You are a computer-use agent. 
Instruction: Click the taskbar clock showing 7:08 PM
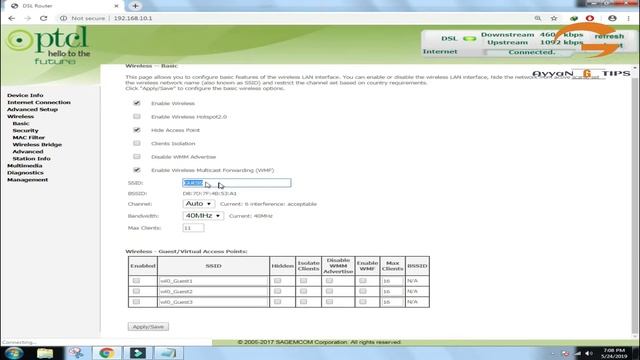pyautogui.click(x=614, y=353)
